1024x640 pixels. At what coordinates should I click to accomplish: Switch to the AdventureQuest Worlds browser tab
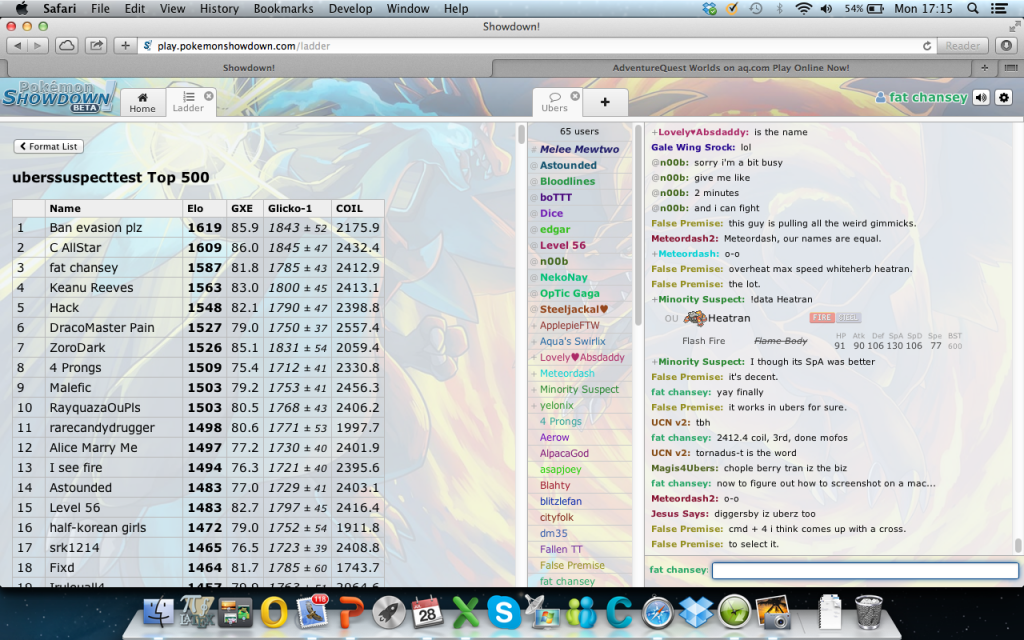pyautogui.click(x=731, y=68)
